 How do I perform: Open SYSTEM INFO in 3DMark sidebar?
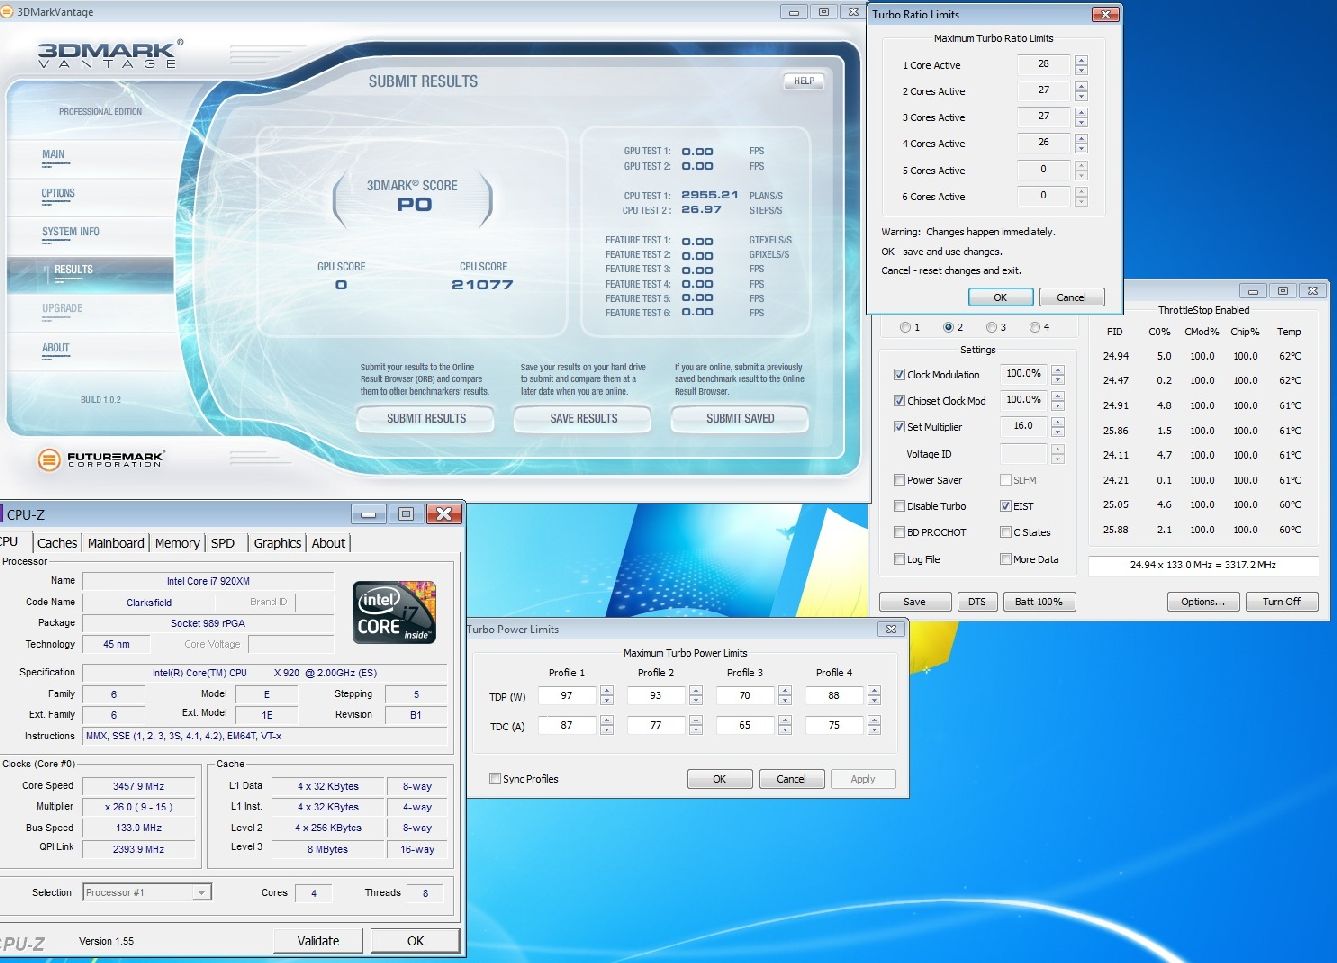click(x=71, y=232)
